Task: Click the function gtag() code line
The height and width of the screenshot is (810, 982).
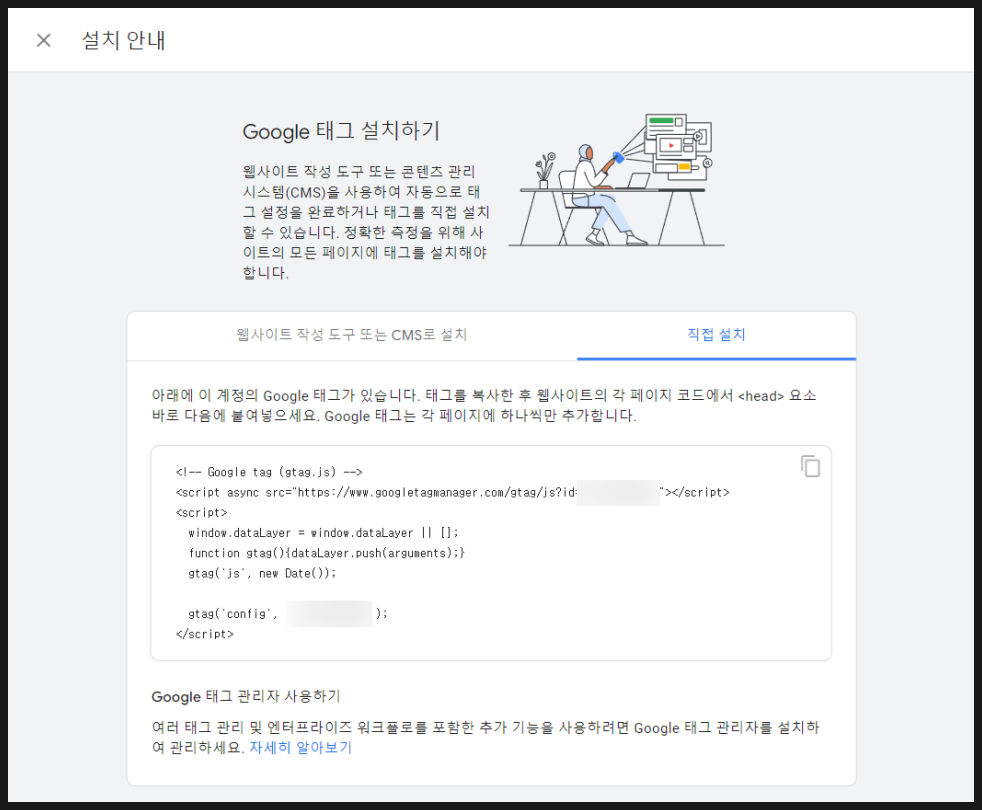Action: (326, 553)
